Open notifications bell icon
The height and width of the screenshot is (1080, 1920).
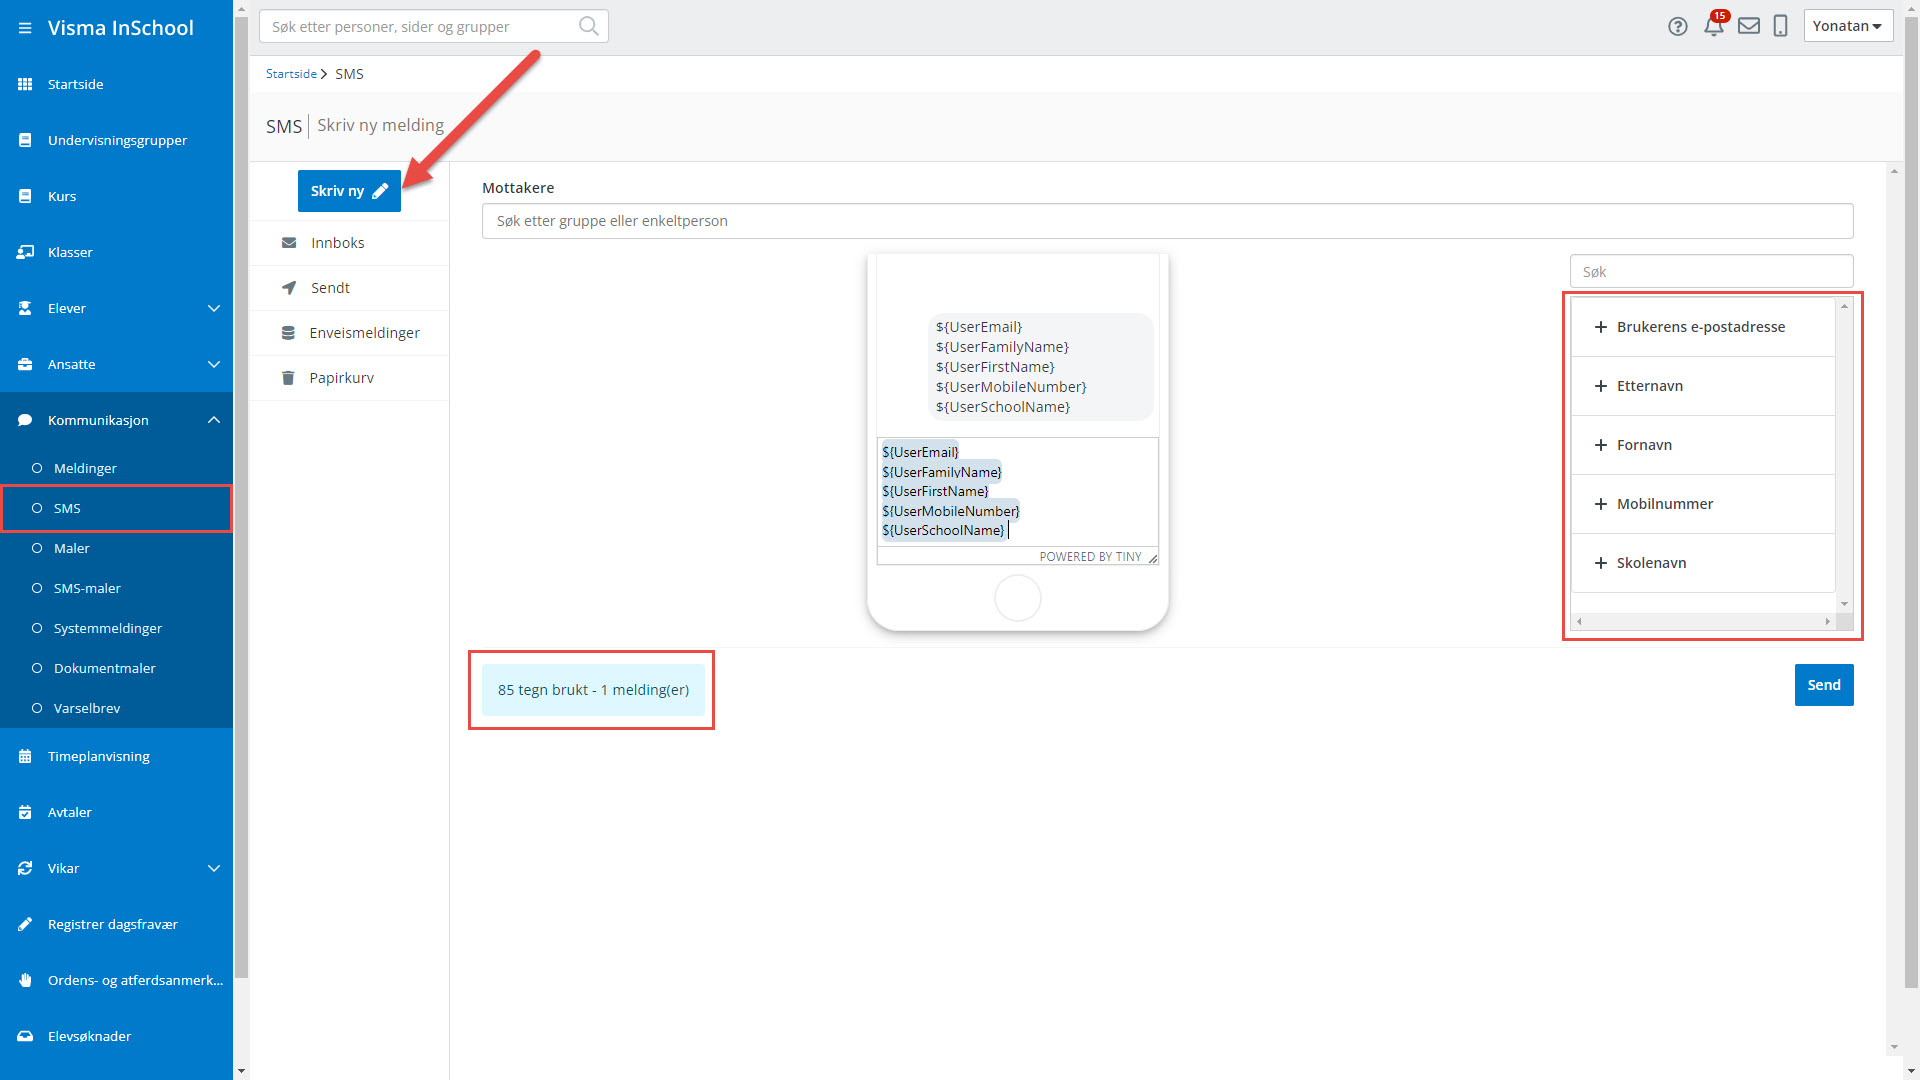1714,26
